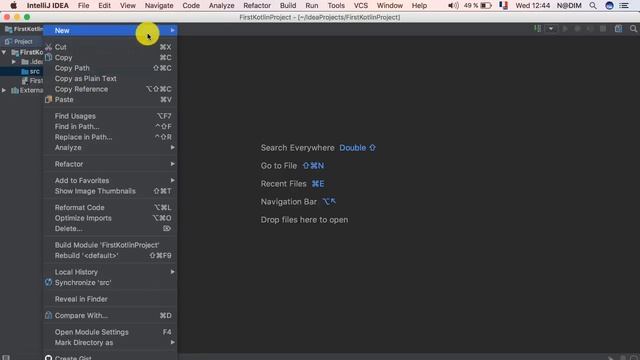Collapse the FirstKotlinProject root tree node

(4, 52)
